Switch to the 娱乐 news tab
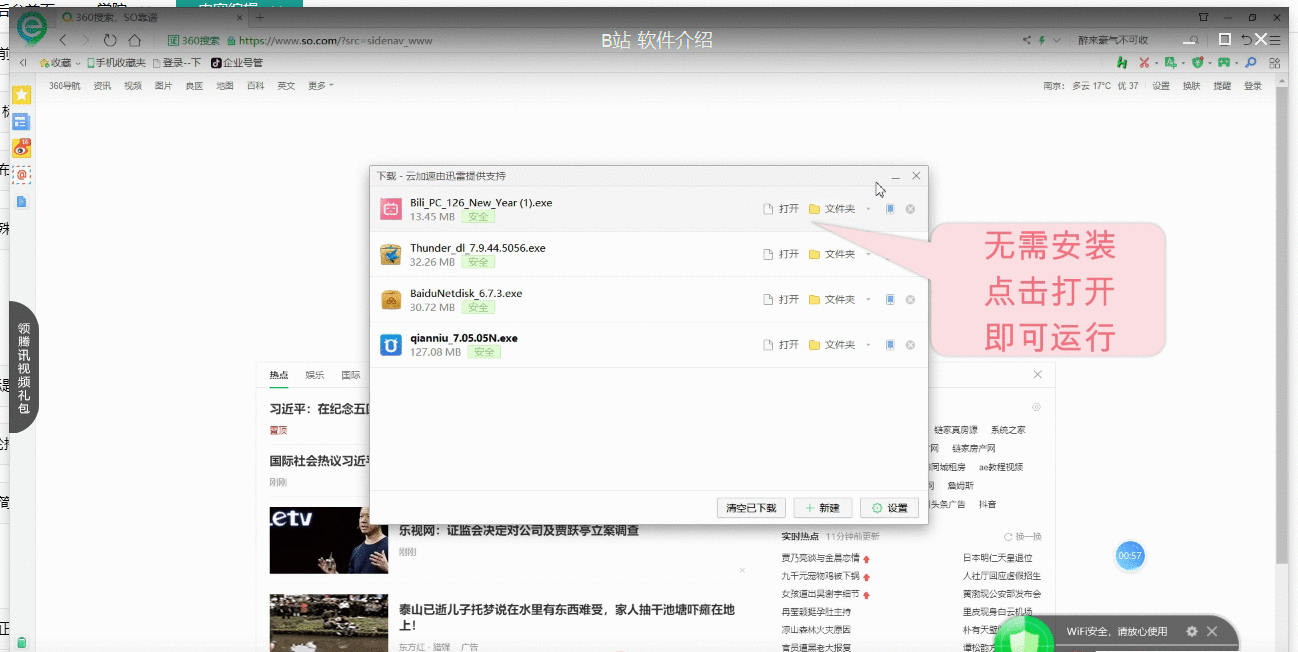The width and height of the screenshot is (1298, 652). coord(315,375)
